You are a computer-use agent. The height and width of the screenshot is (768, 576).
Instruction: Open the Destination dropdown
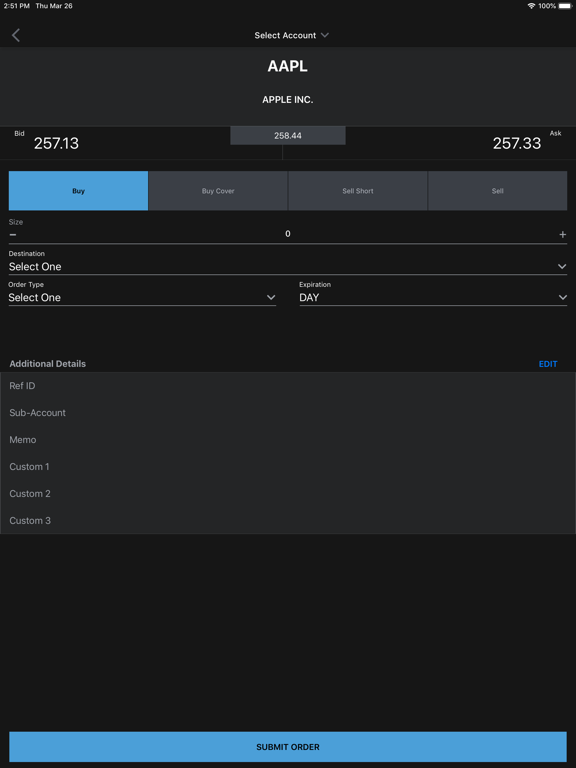288,267
